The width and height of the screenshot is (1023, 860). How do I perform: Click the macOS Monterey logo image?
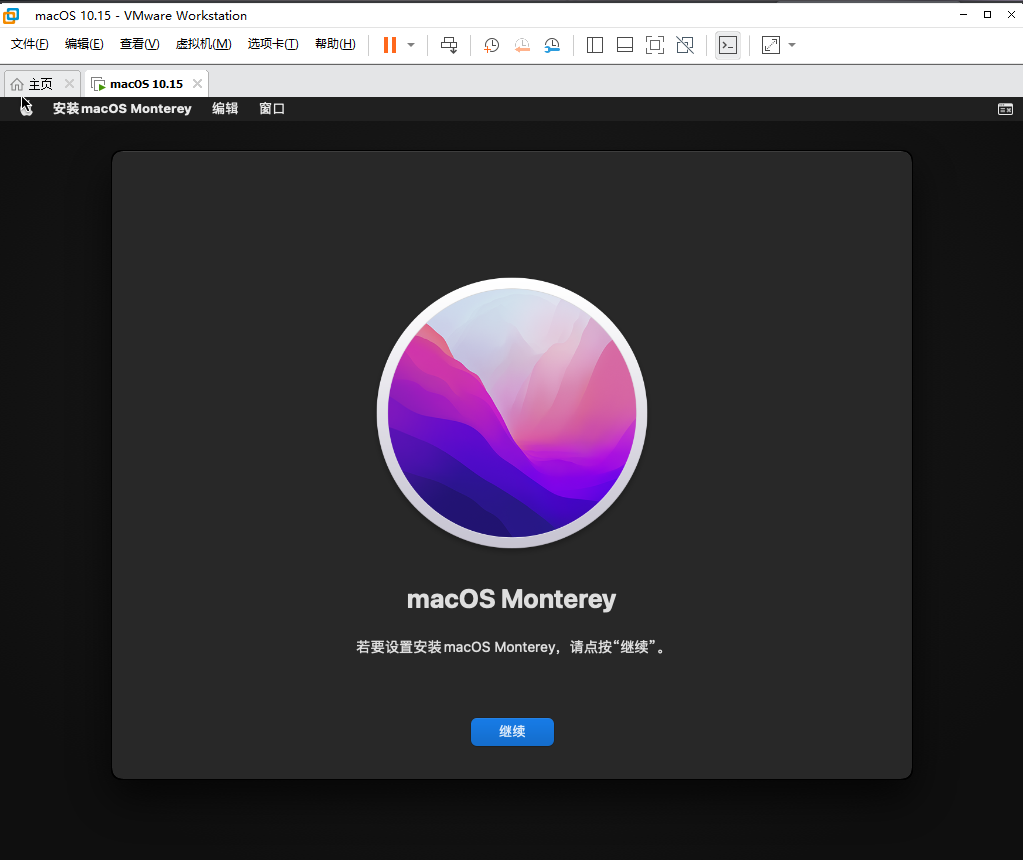coord(512,413)
